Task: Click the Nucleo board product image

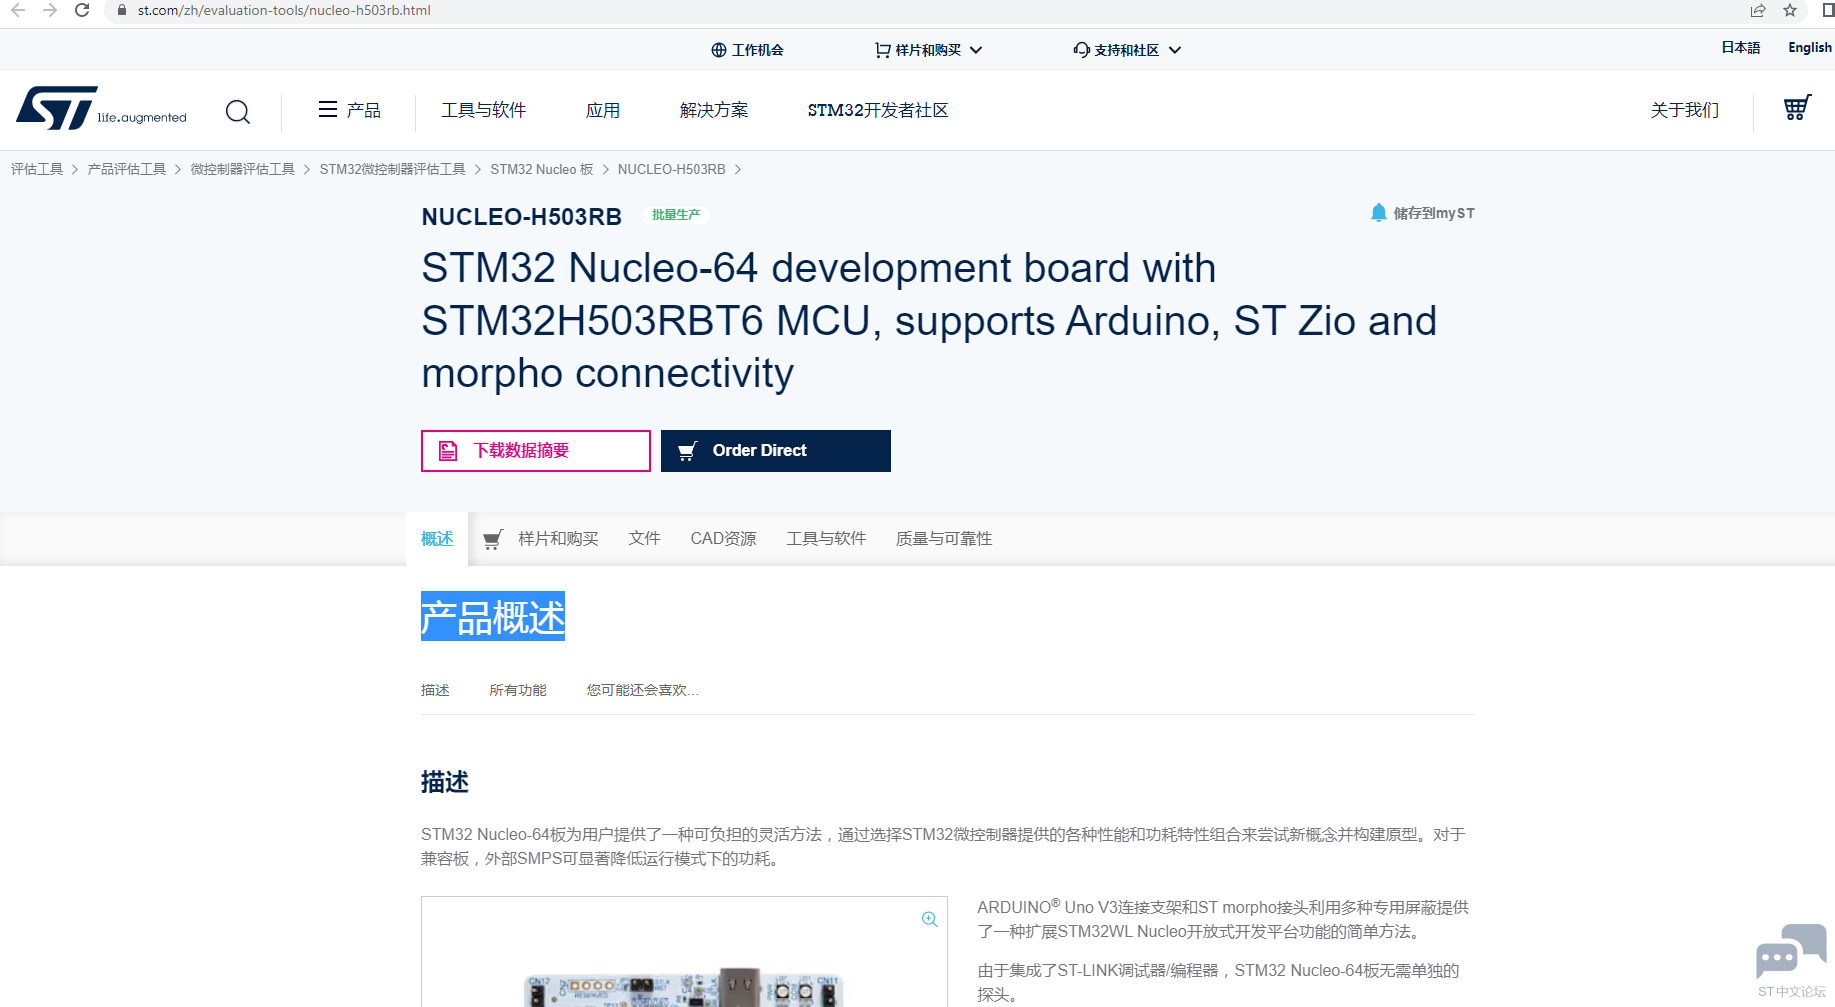Action: (x=684, y=952)
